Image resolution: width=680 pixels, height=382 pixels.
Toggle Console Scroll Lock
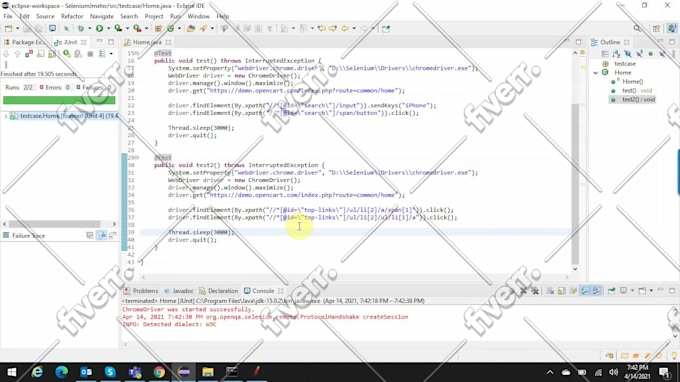(562, 291)
